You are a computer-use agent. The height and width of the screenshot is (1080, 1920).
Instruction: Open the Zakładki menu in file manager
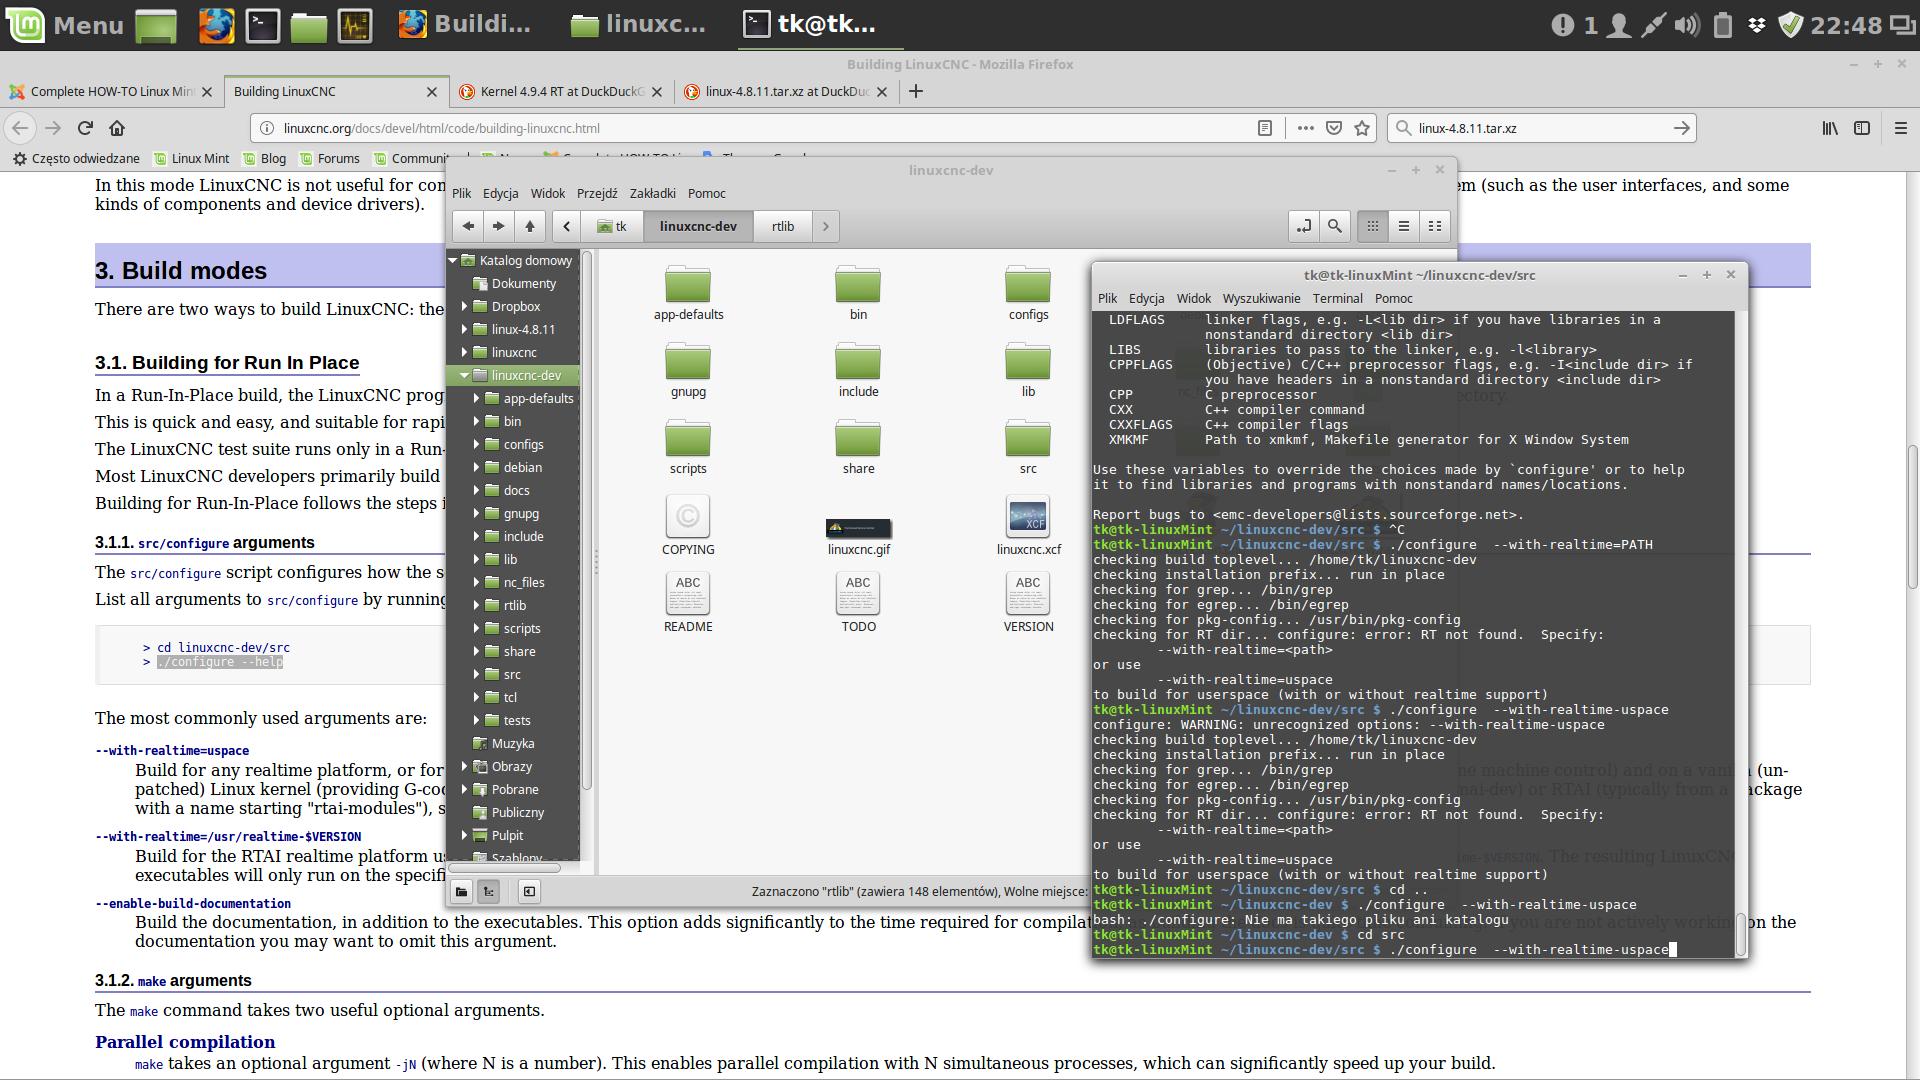click(652, 193)
